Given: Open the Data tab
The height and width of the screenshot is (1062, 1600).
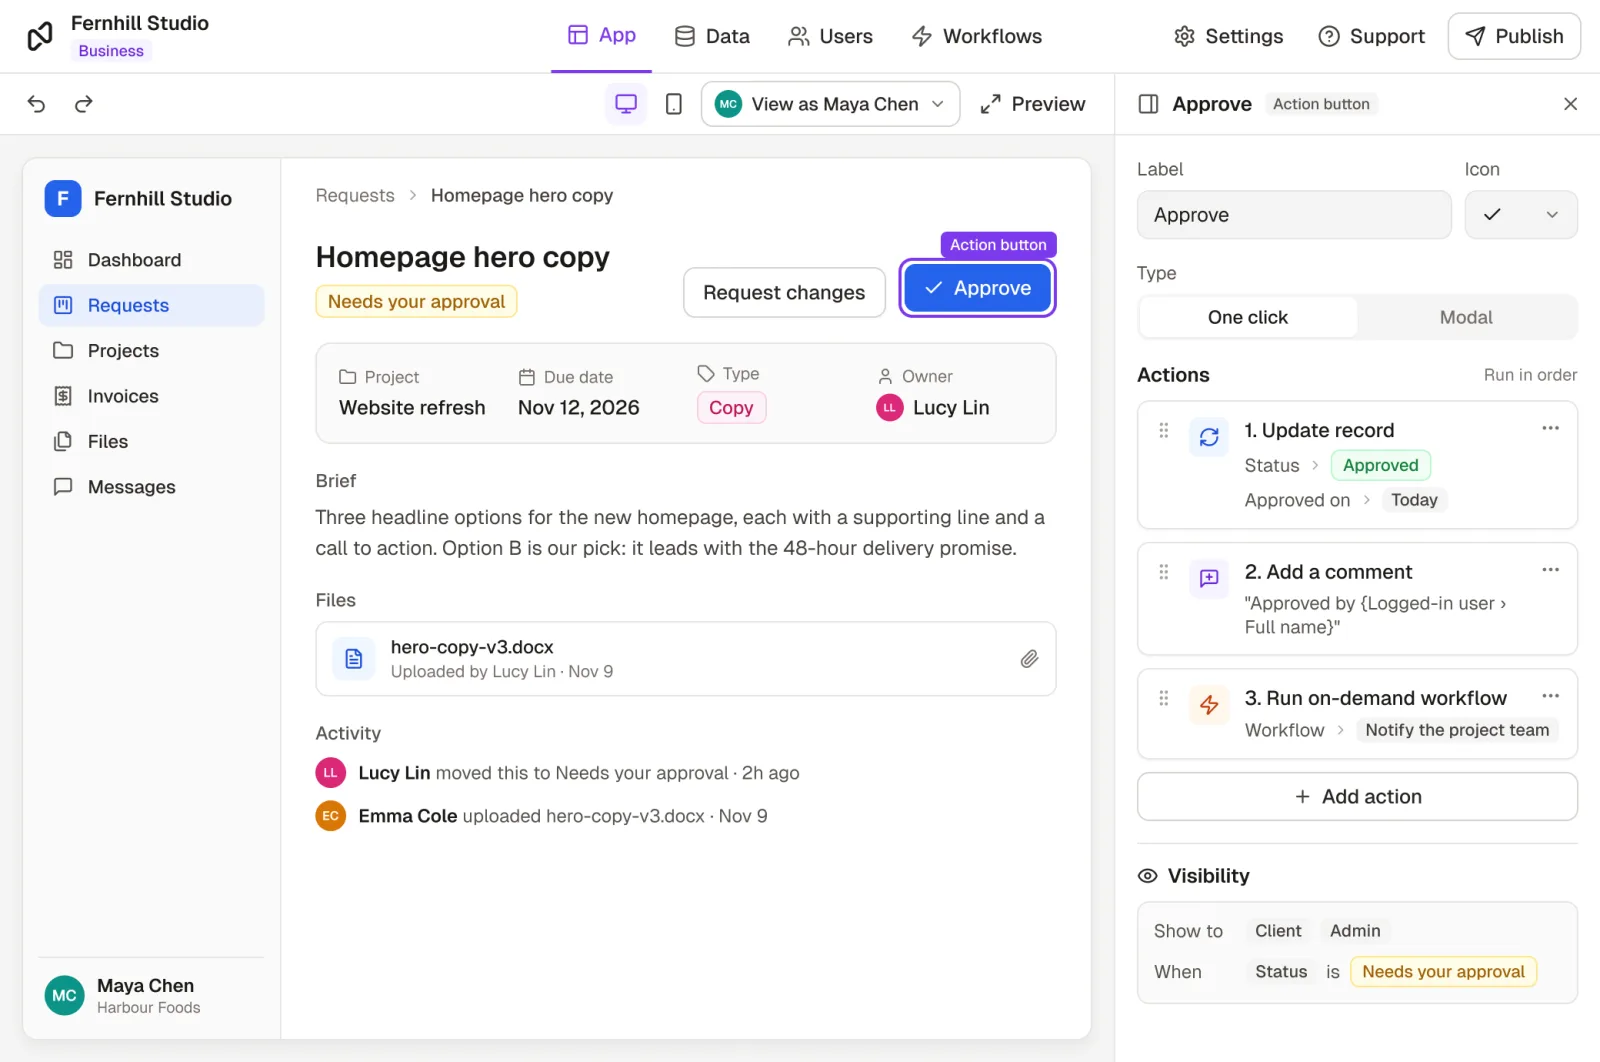Looking at the screenshot, I should click(x=712, y=36).
